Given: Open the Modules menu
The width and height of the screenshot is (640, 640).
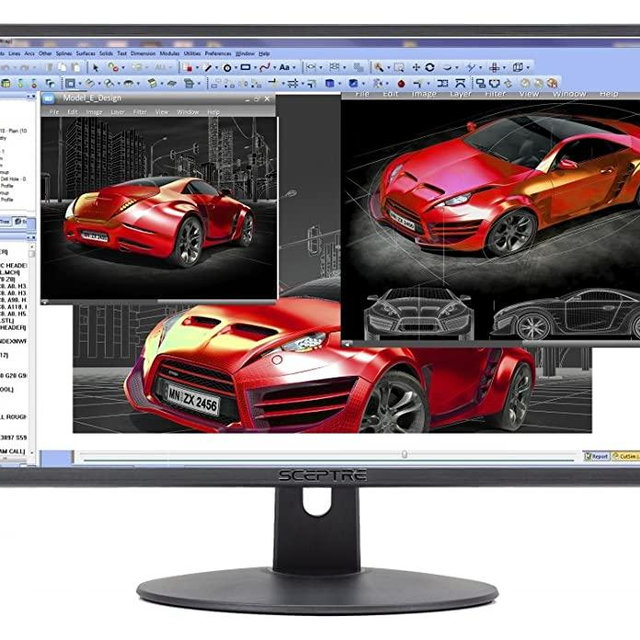Looking at the screenshot, I should 169,53.
